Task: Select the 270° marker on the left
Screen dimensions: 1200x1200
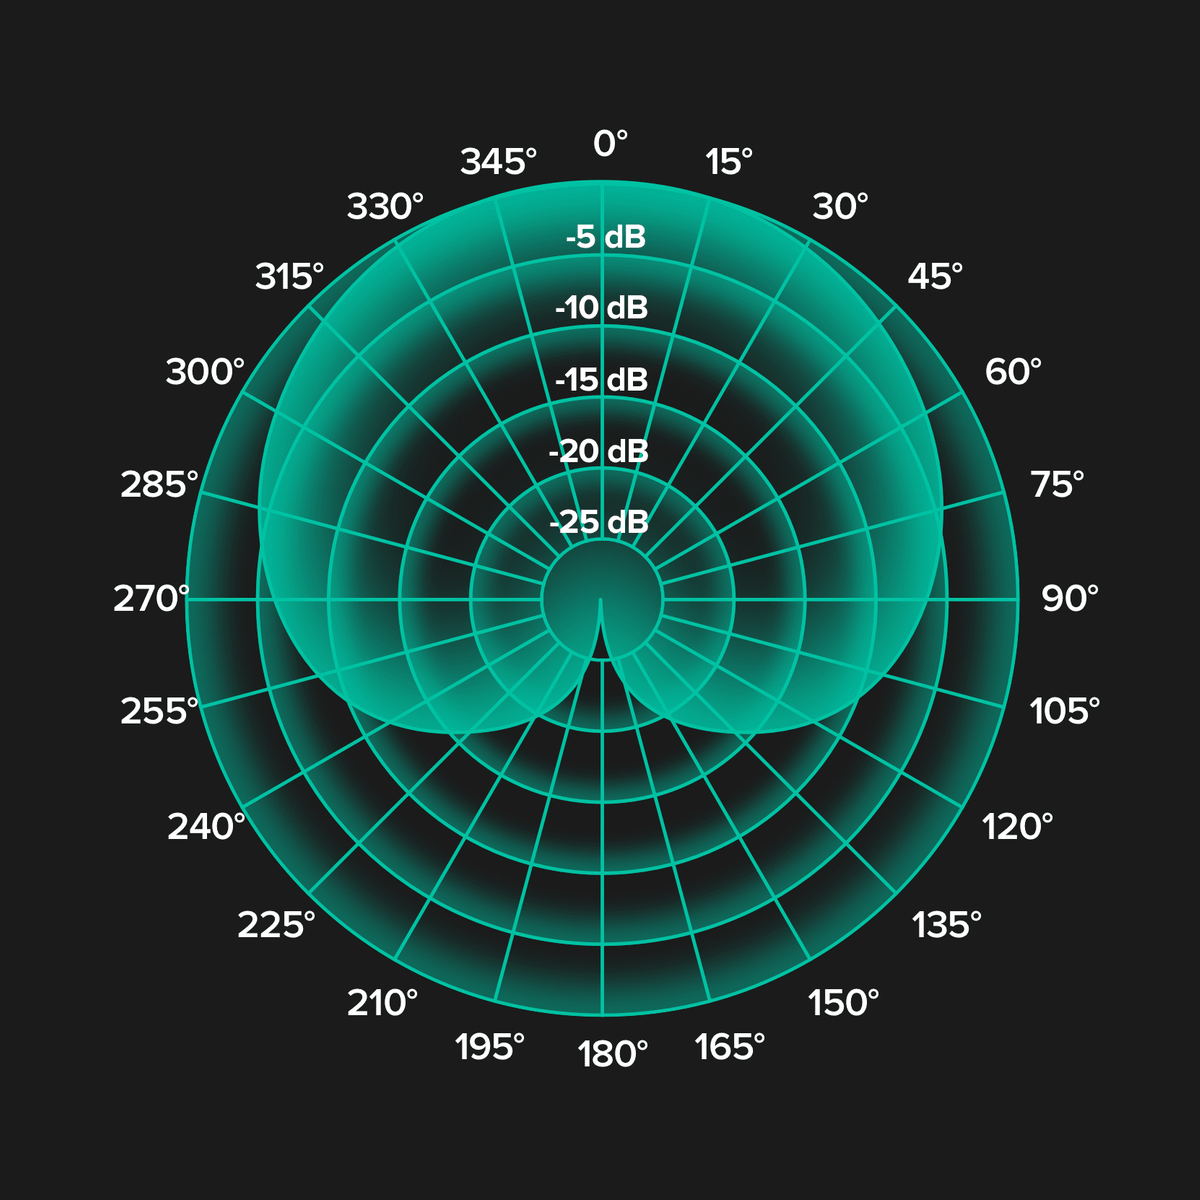Action: pyautogui.click(x=150, y=599)
